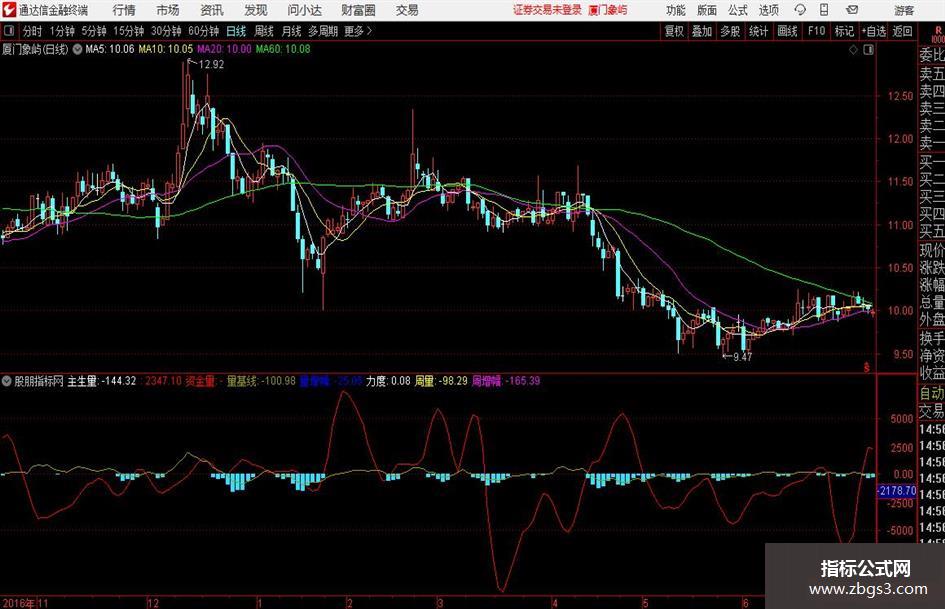Open the 市场 menu
This screenshot has height=609, width=945.
(x=168, y=10)
